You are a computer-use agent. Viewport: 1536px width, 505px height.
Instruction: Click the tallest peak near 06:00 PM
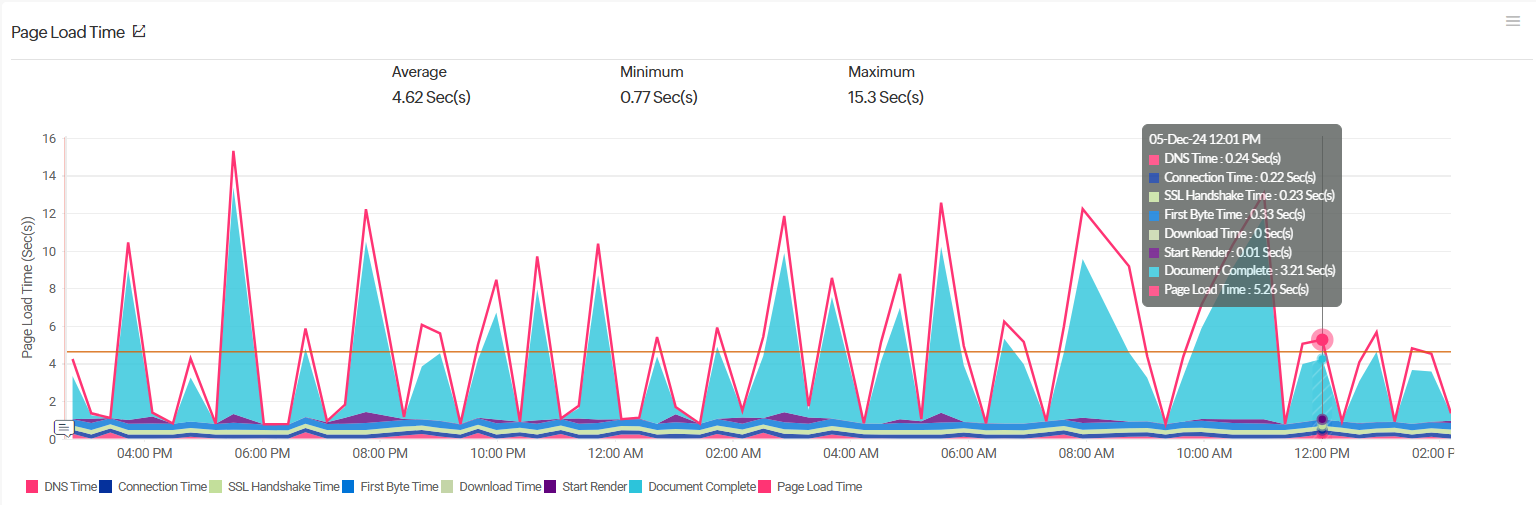[x=233, y=152]
